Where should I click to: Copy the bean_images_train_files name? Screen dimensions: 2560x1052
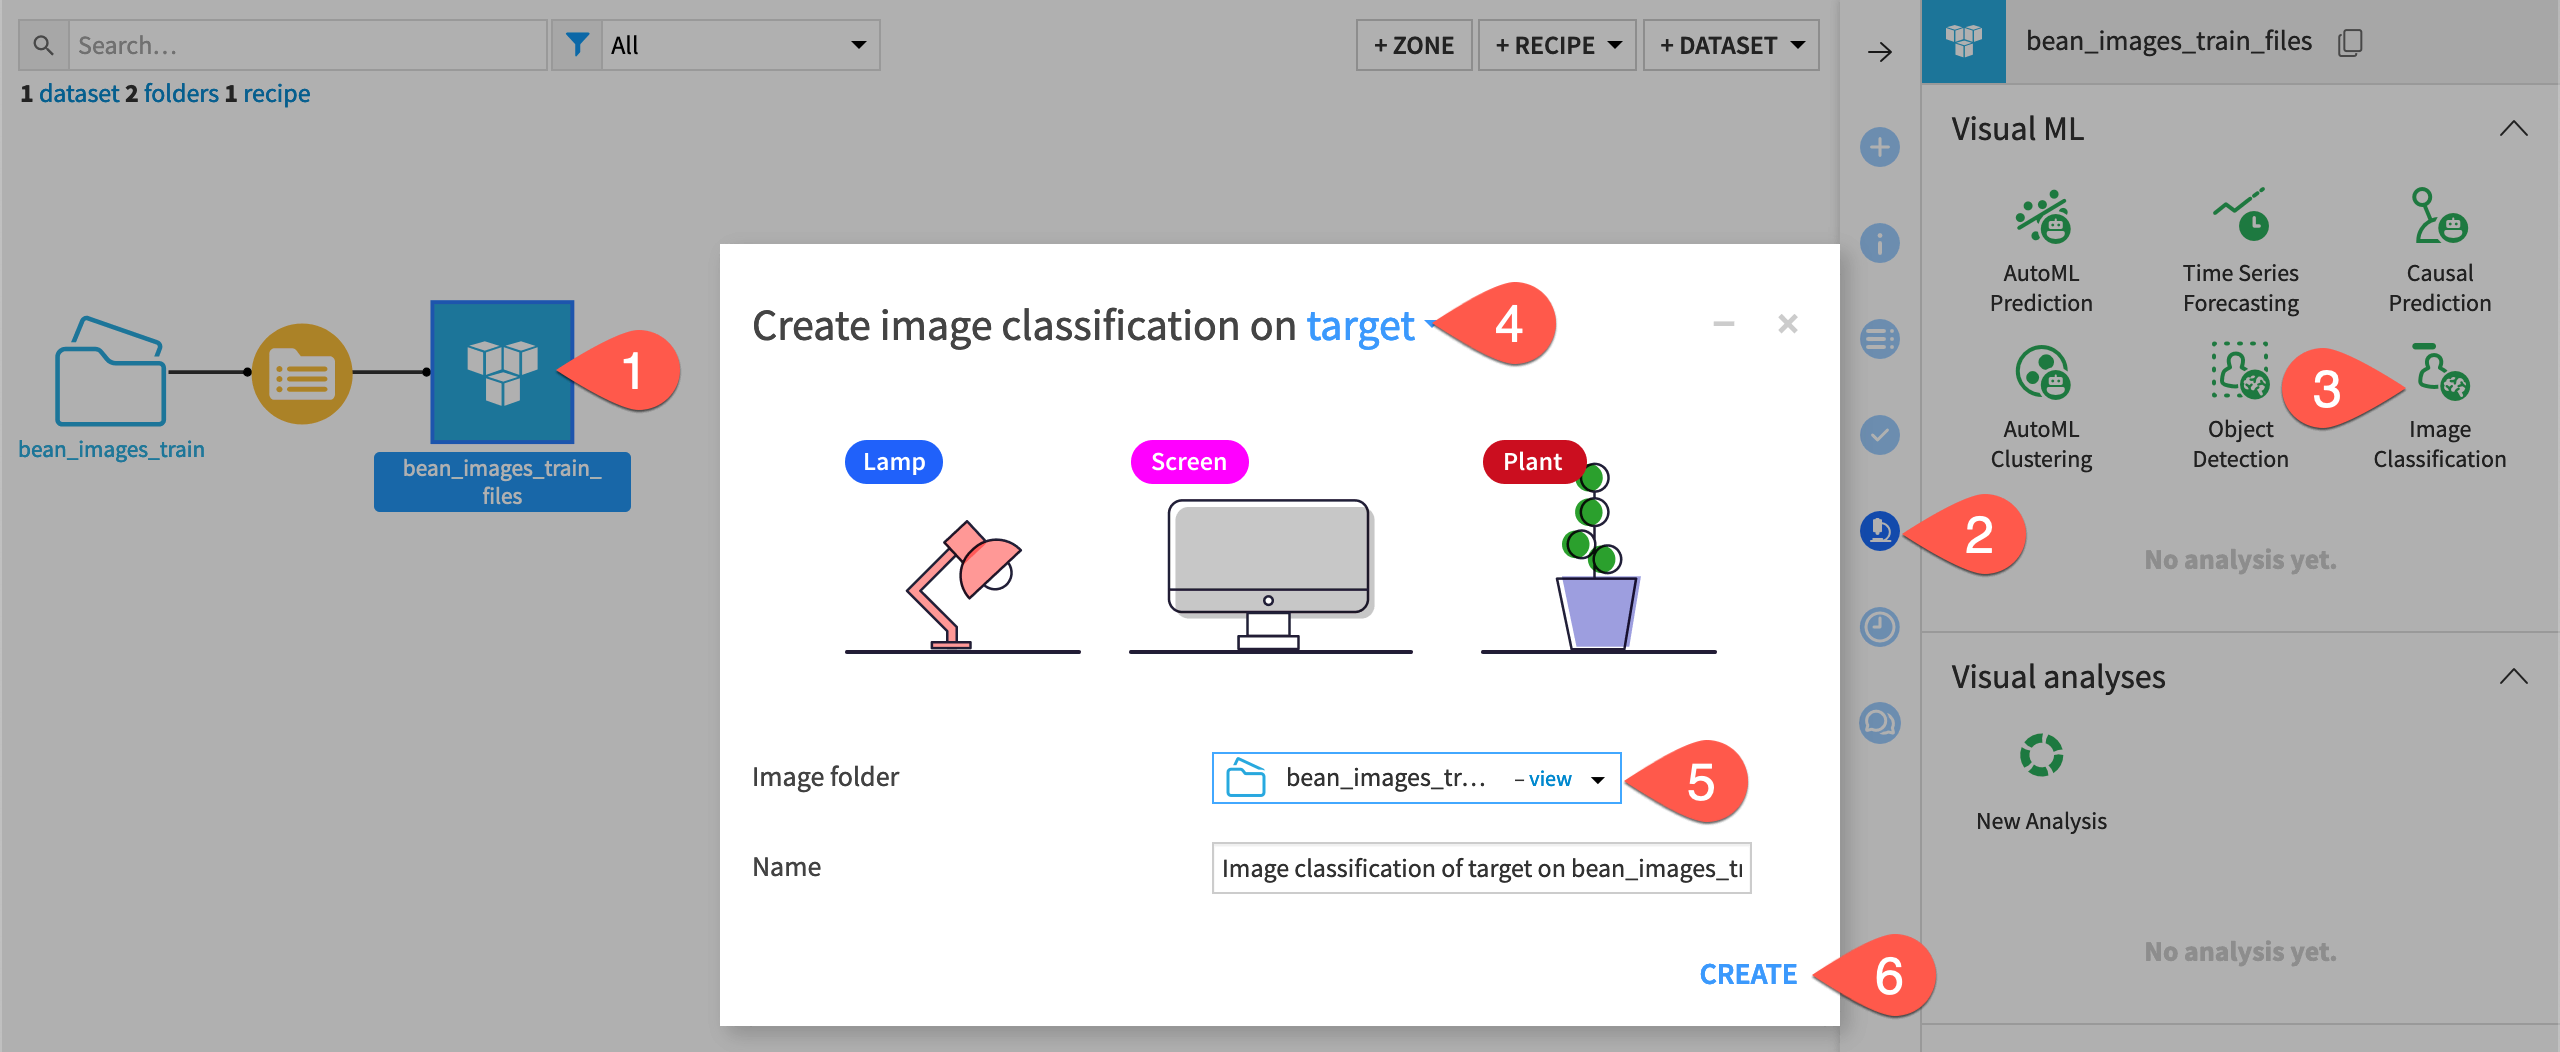click(x=2350, y=42)
